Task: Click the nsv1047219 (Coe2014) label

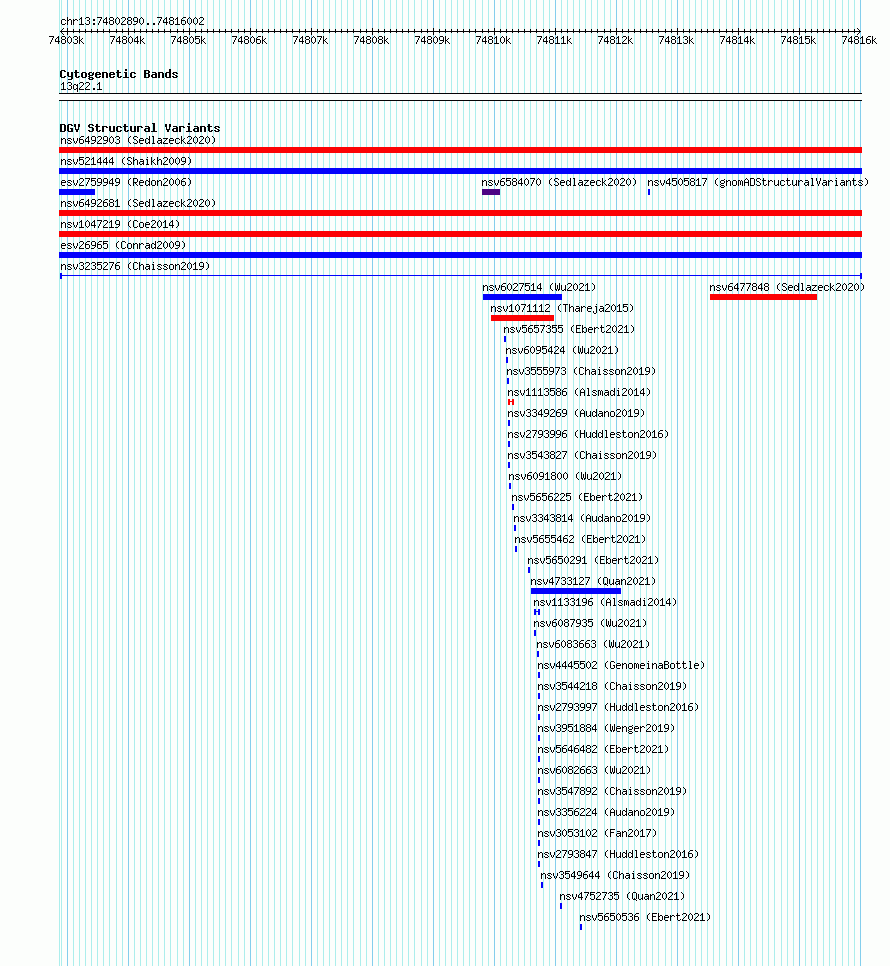Action: tap(120, 224)
